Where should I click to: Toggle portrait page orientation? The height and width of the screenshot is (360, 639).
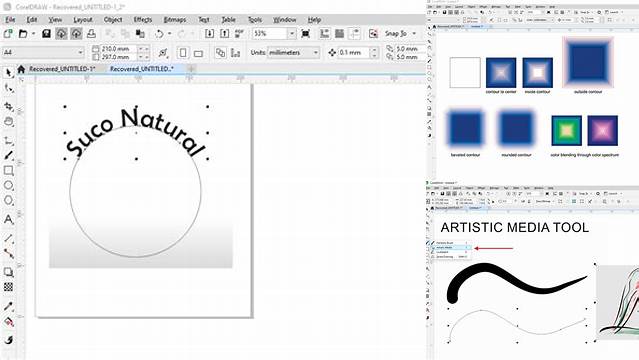(x=183, y=53)
